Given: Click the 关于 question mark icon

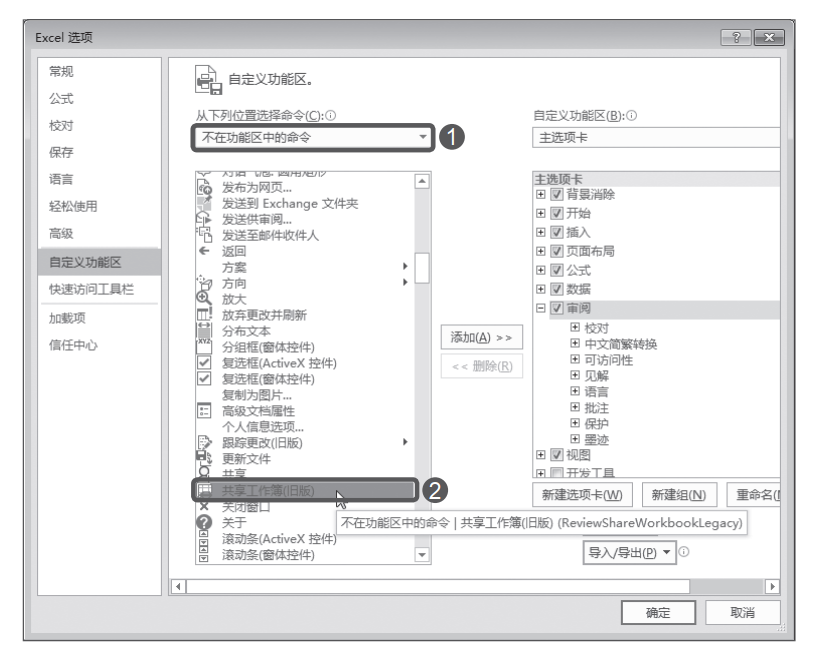Looking at the screenshot, I should pos(204,522).
